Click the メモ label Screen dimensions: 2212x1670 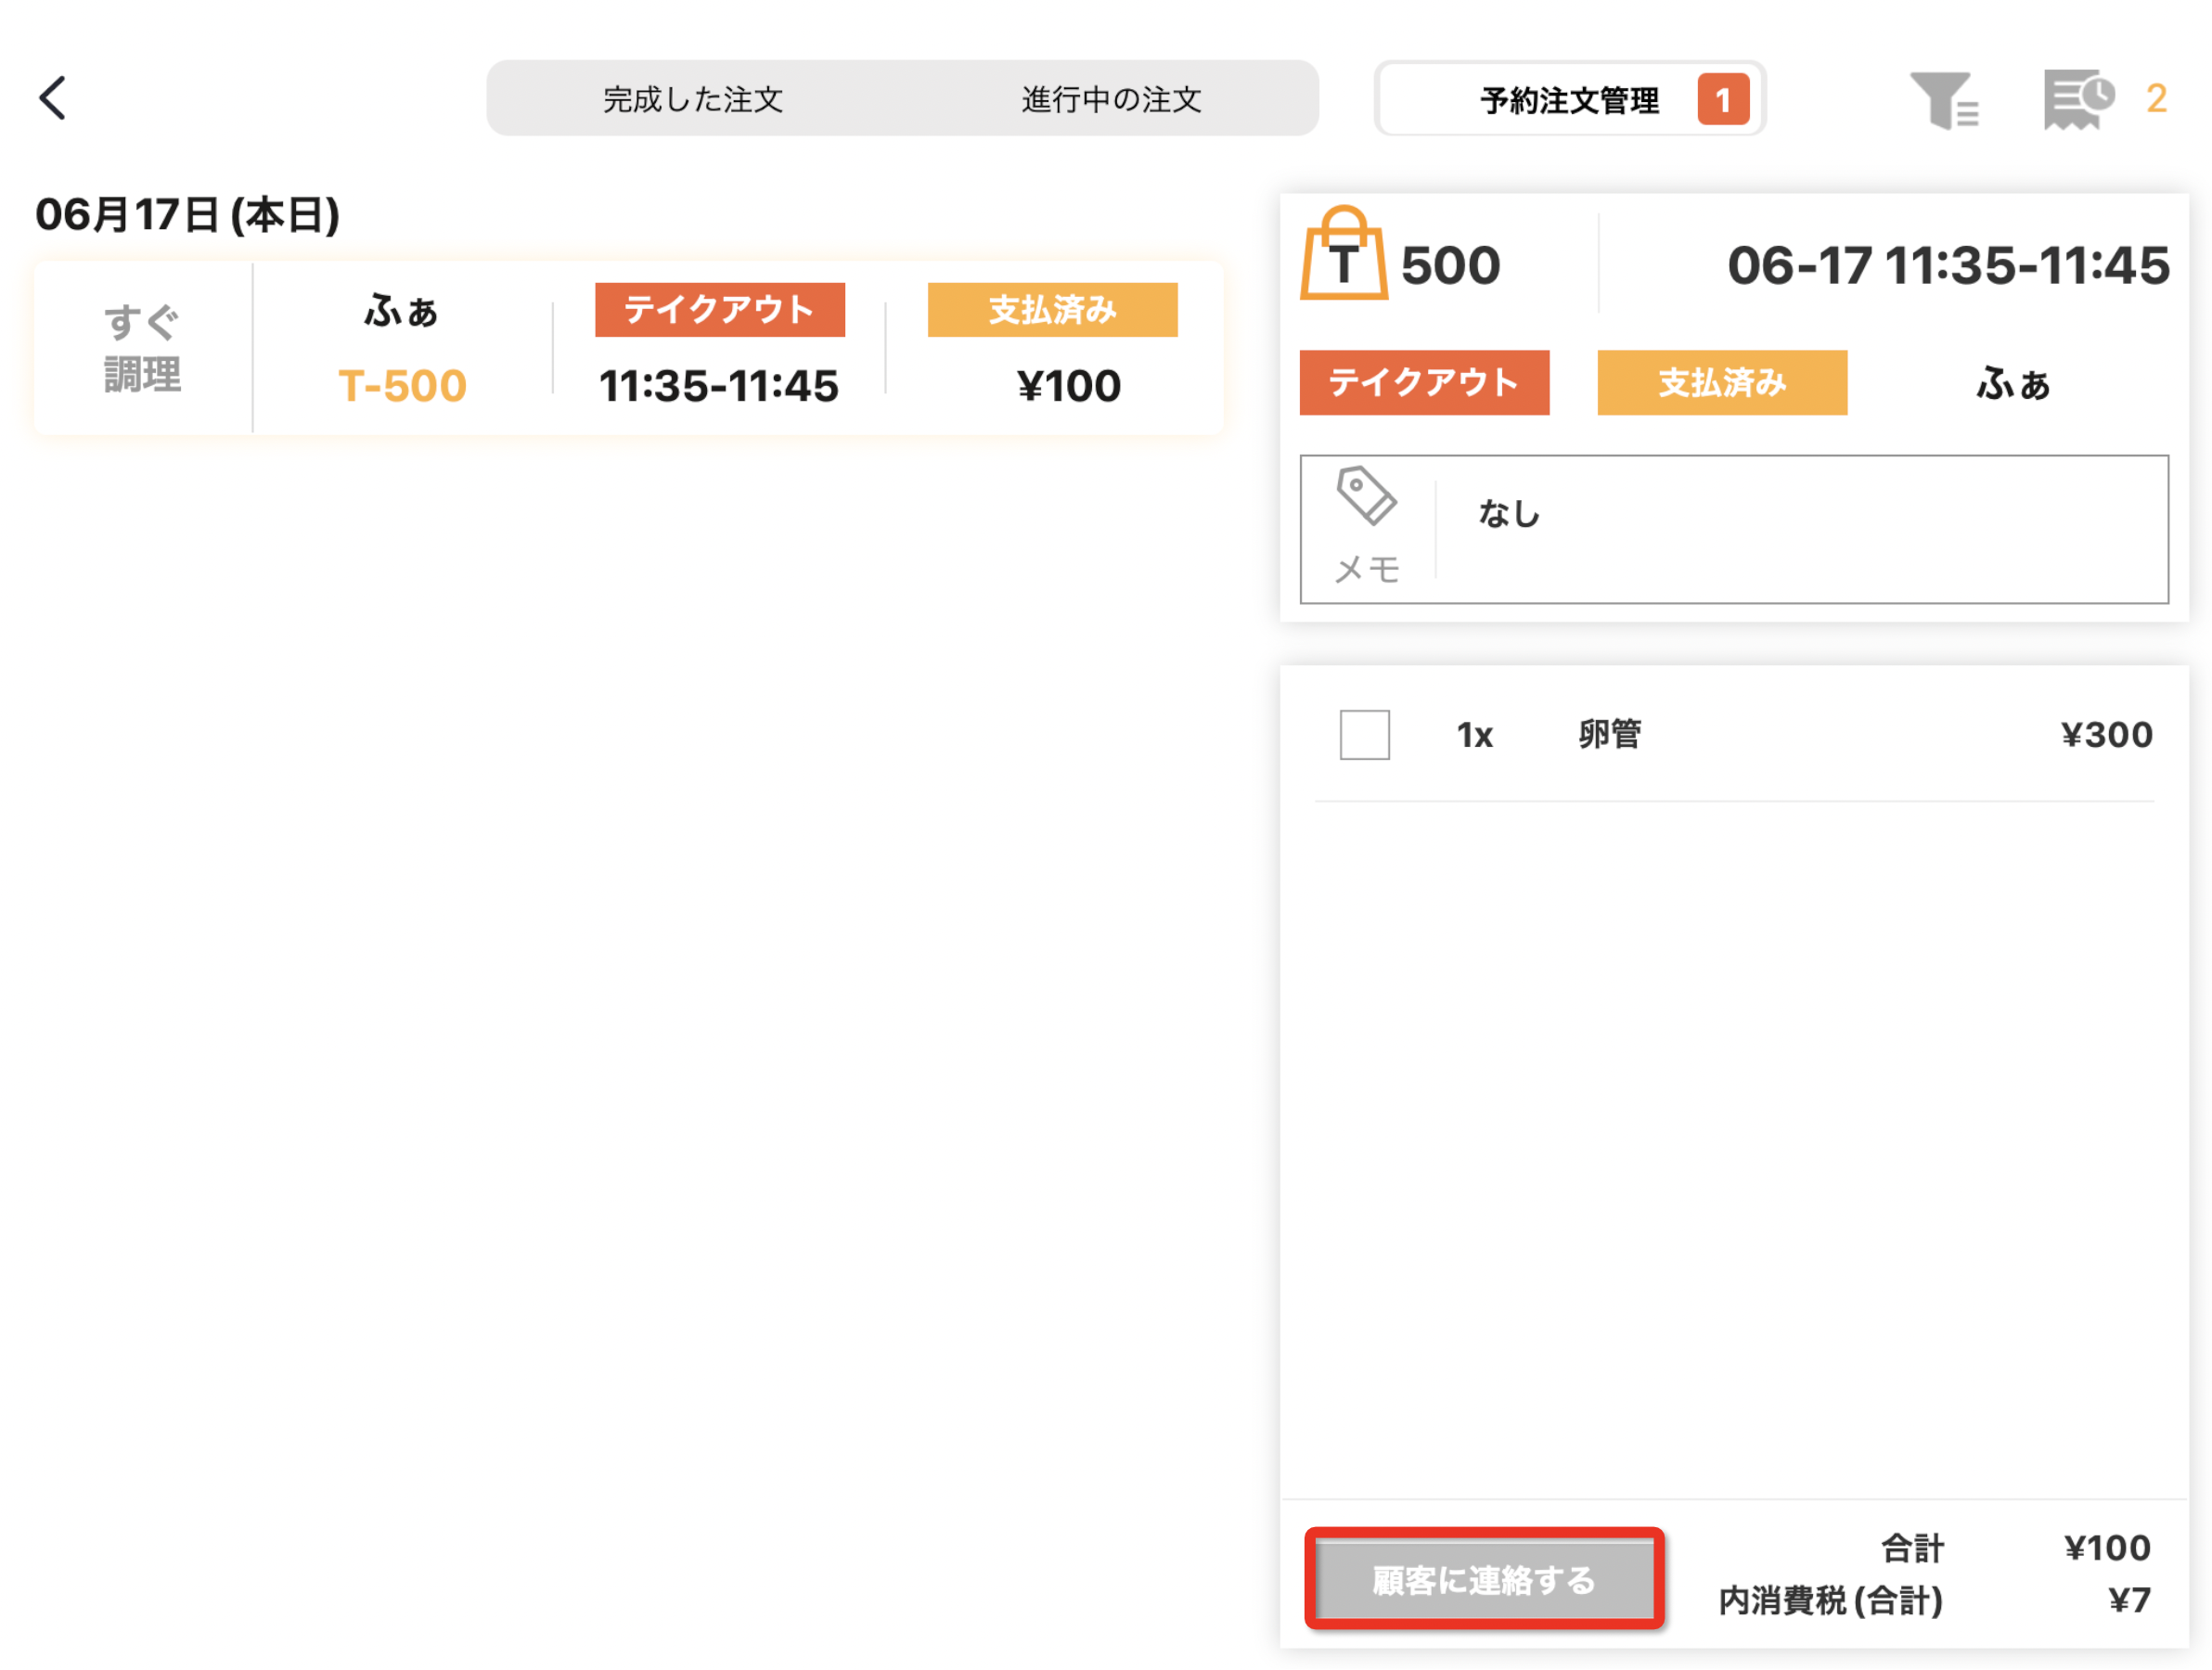1366,569
